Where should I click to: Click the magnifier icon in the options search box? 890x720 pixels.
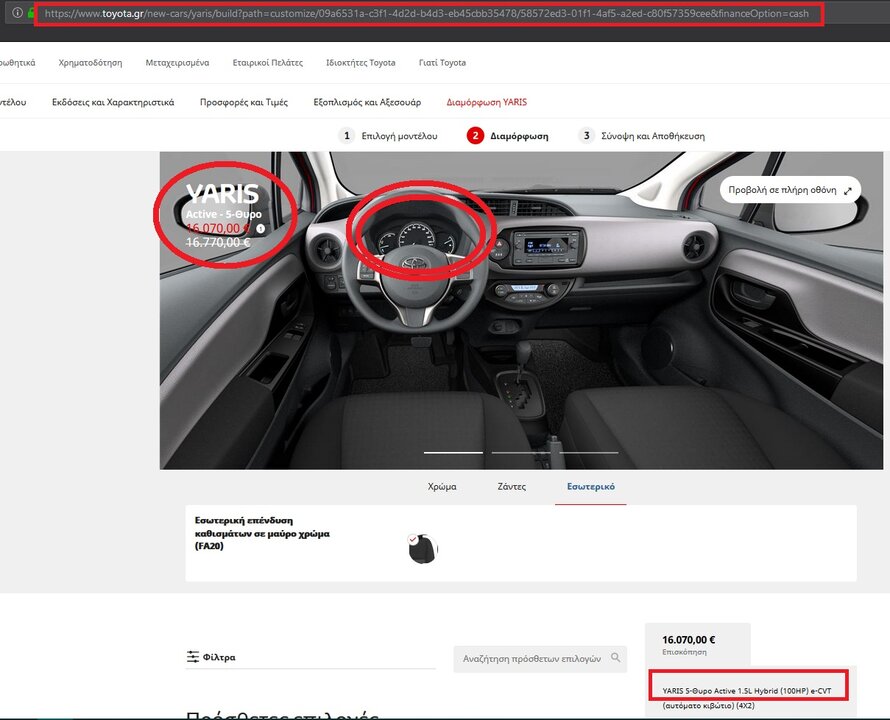tap(615, 658)
